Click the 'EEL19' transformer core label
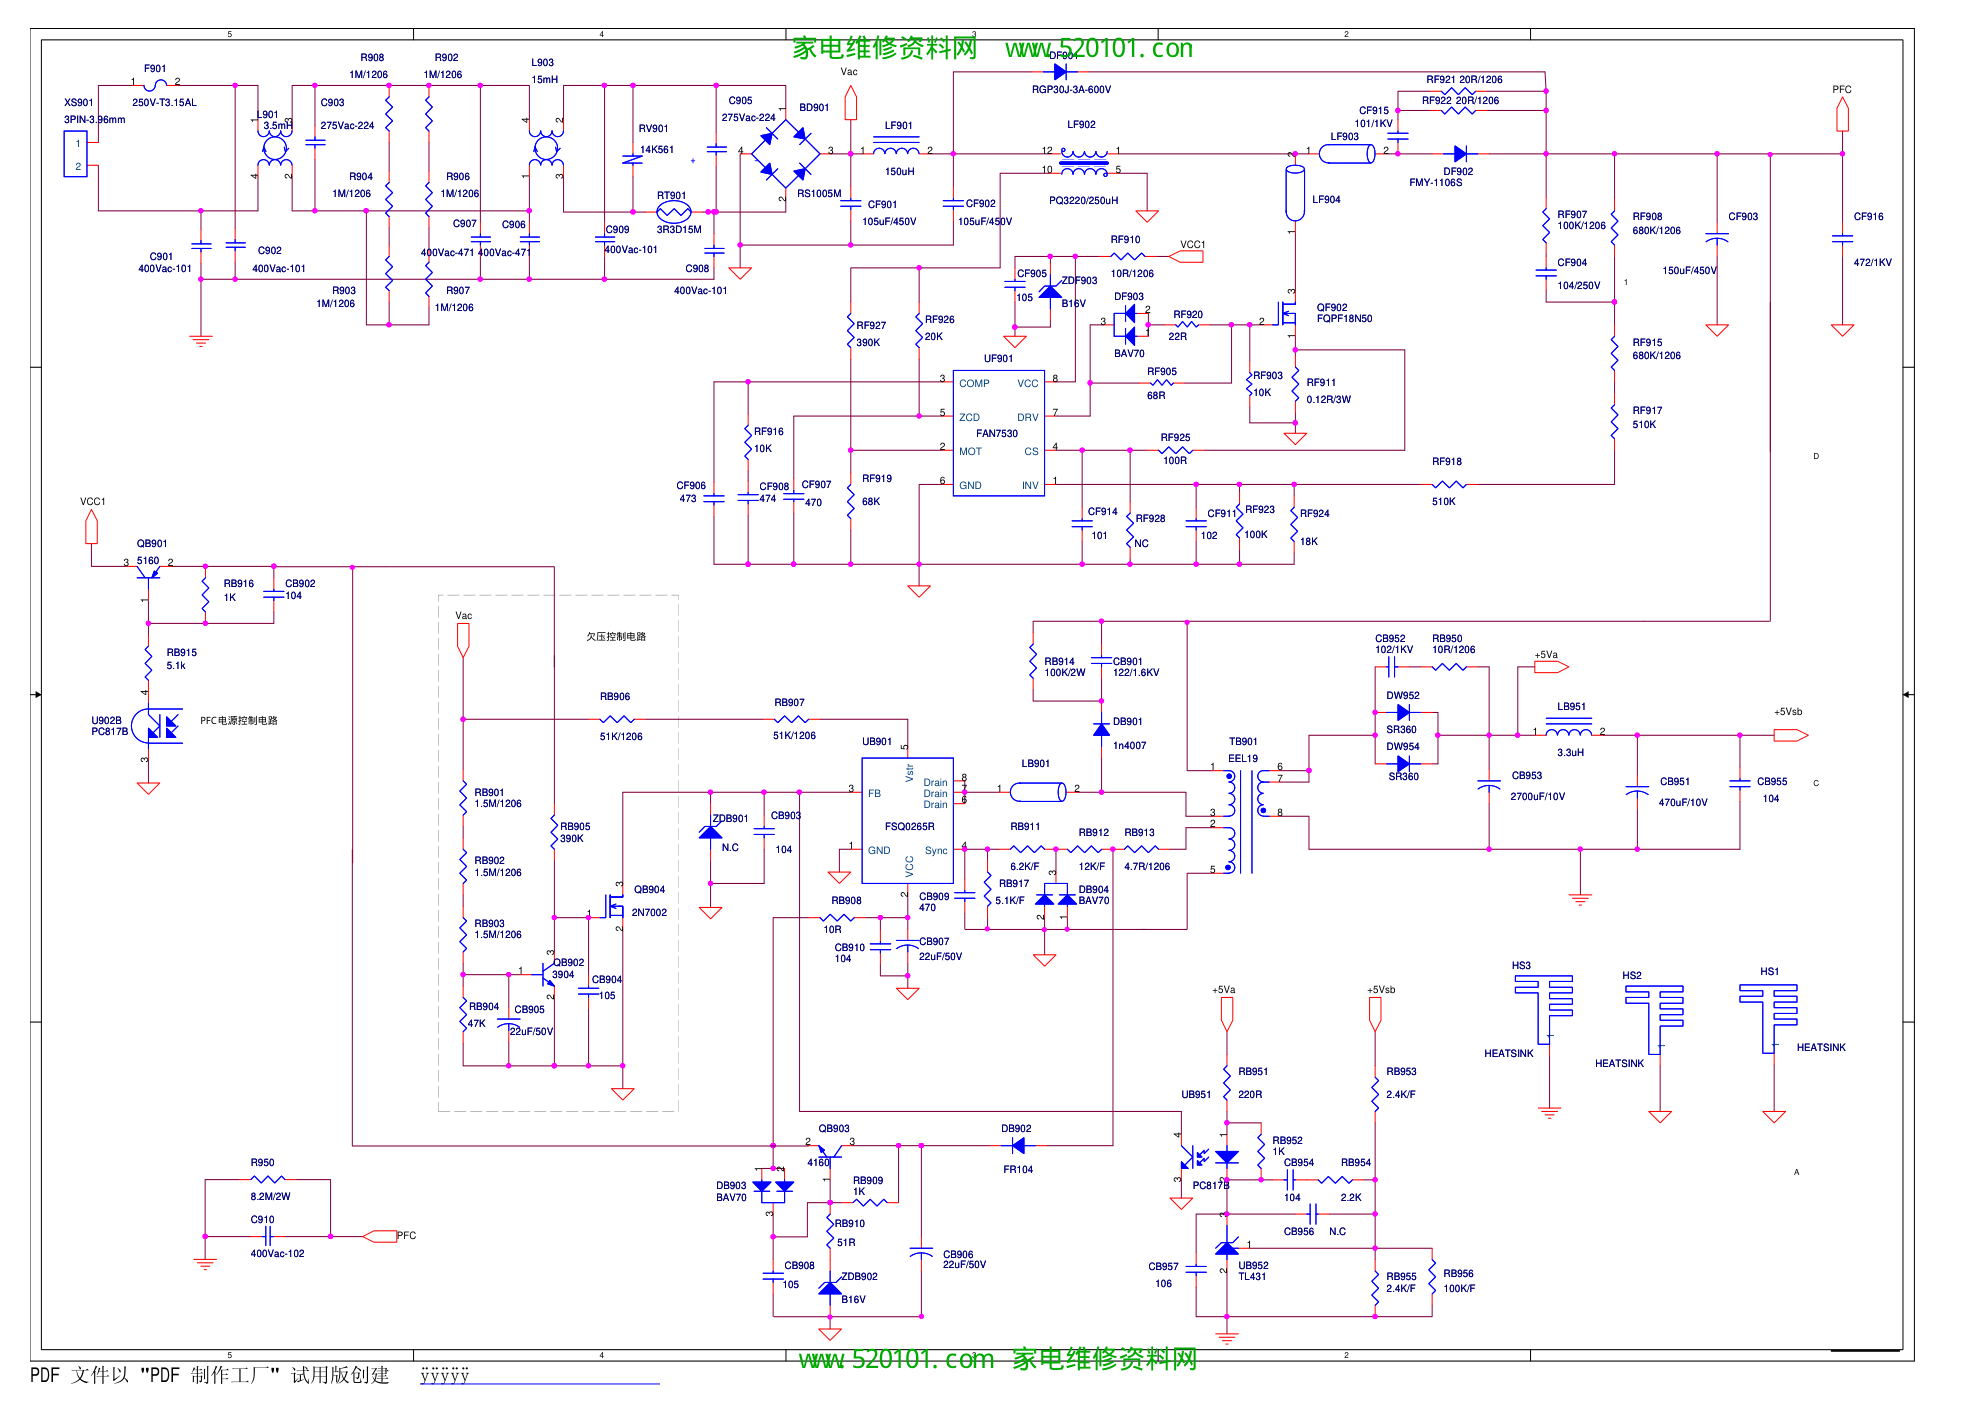Viewport: 1984px width, 1402px height. [1242, 758]
